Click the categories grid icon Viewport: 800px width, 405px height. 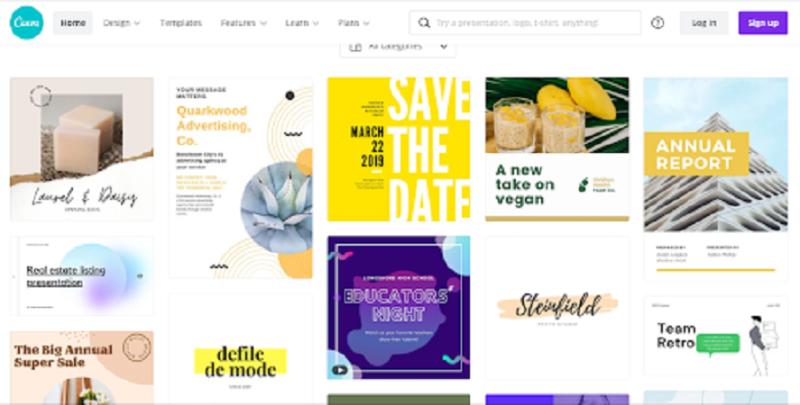click(355, 47)
